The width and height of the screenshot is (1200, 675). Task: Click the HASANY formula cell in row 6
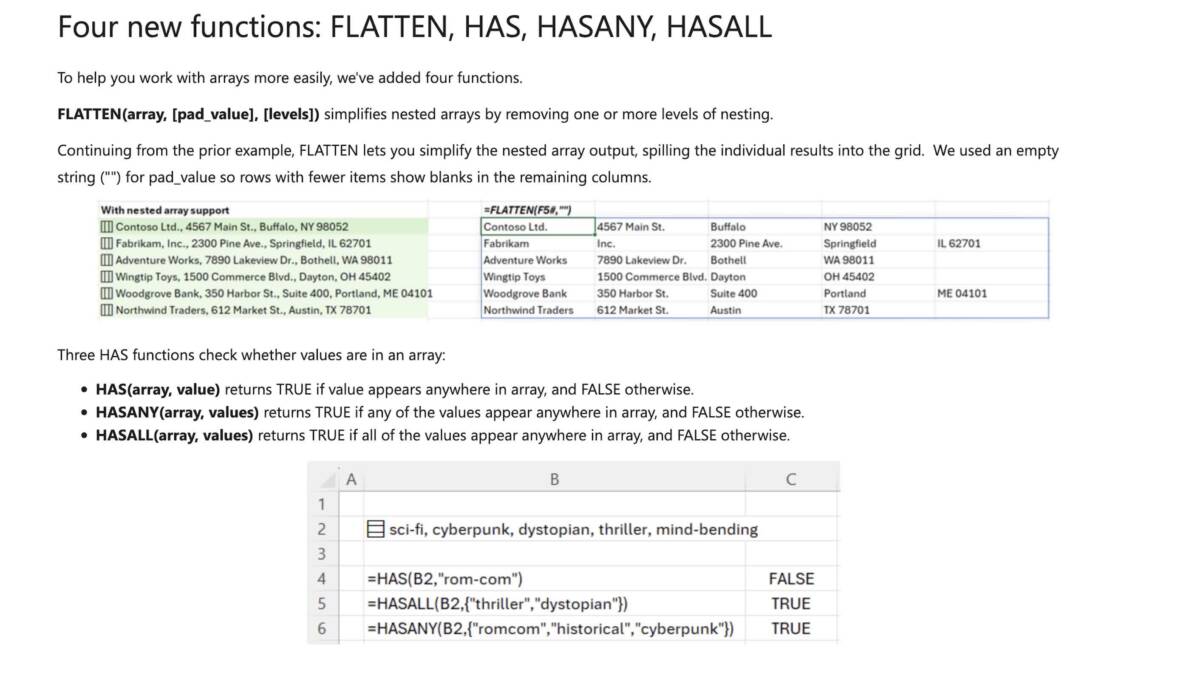(555, 628)
